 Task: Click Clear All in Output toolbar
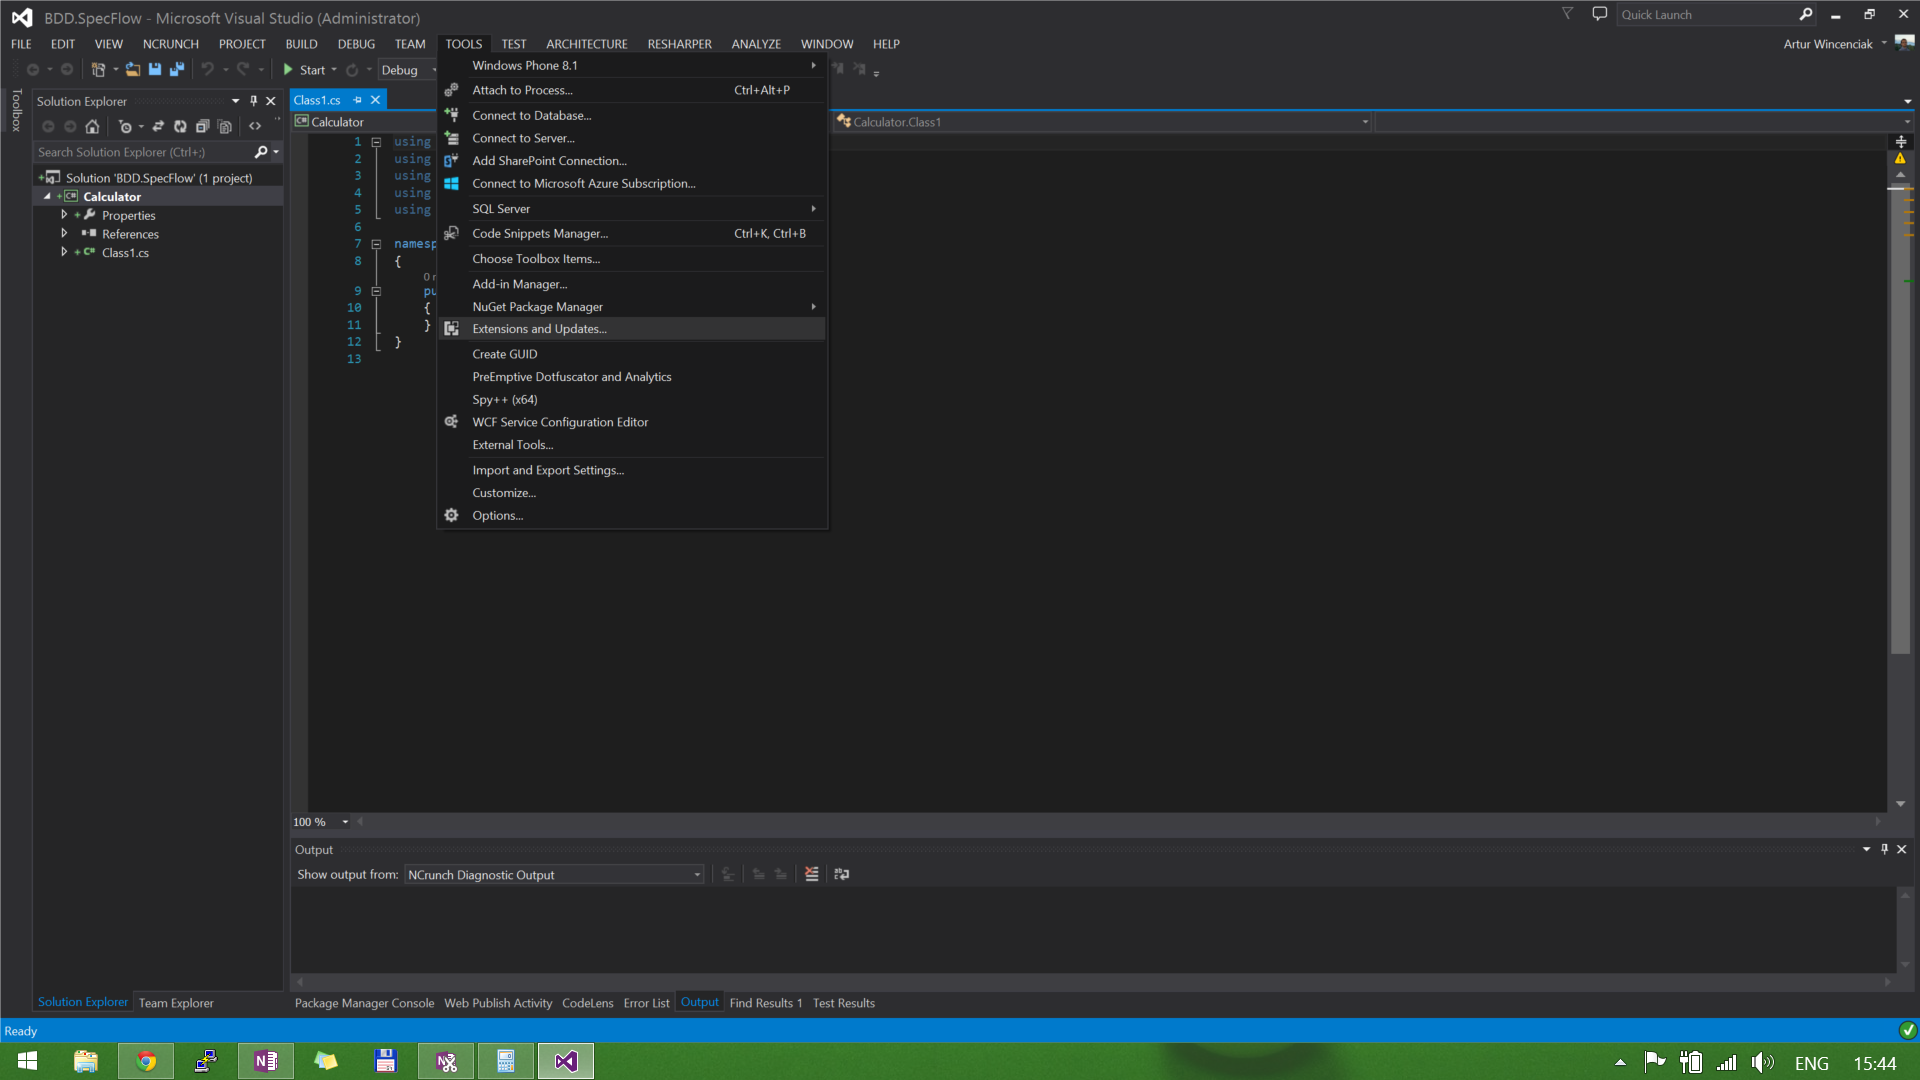(812, 875)
